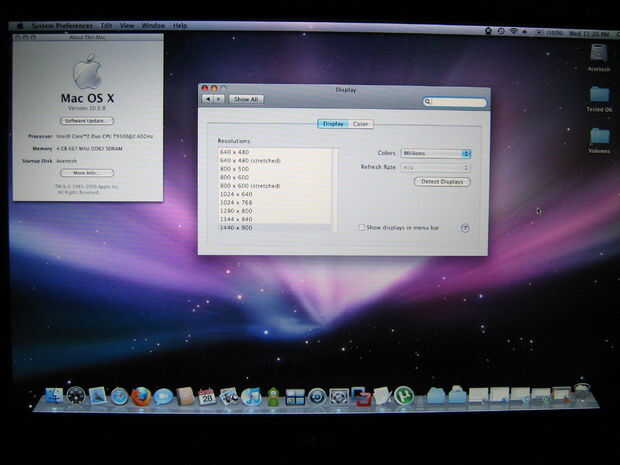
Task: Switch to the Color tab
Action: (x=361, y=124)
